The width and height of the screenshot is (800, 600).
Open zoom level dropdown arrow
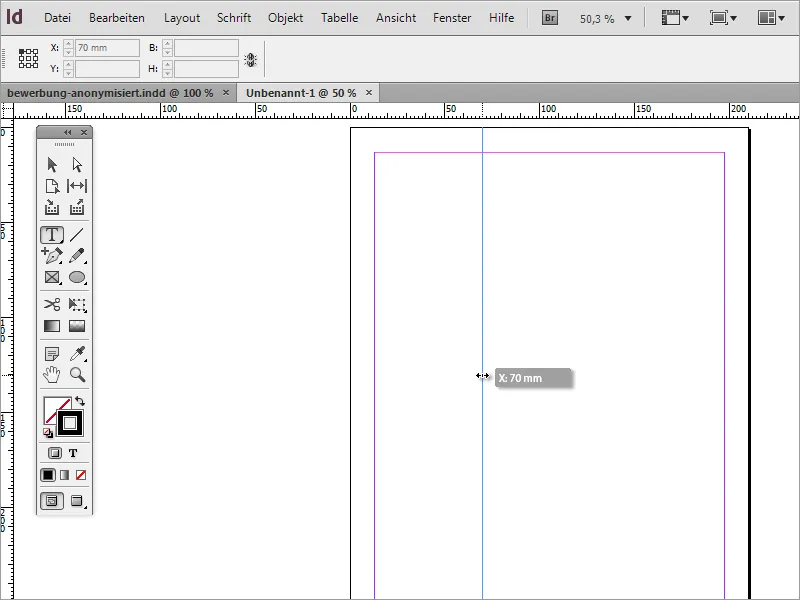[628, 18]
